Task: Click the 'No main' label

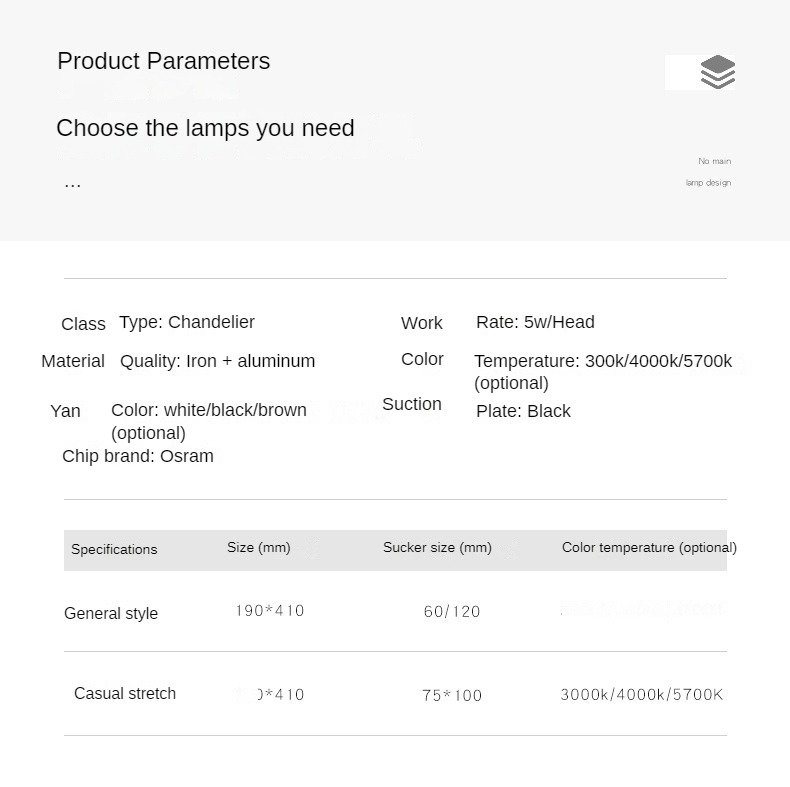Action: coord(714,161)
